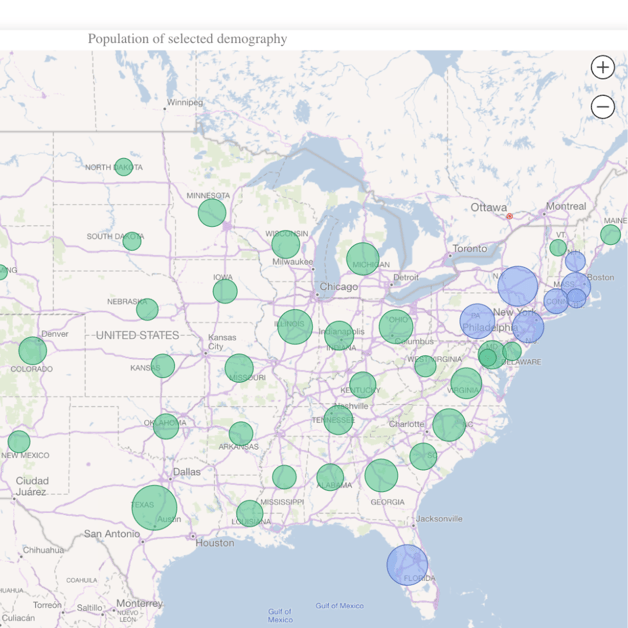This screenshot has width=628, height=628.
Task: Click the Chicago city label
Action: click(338, 287)
